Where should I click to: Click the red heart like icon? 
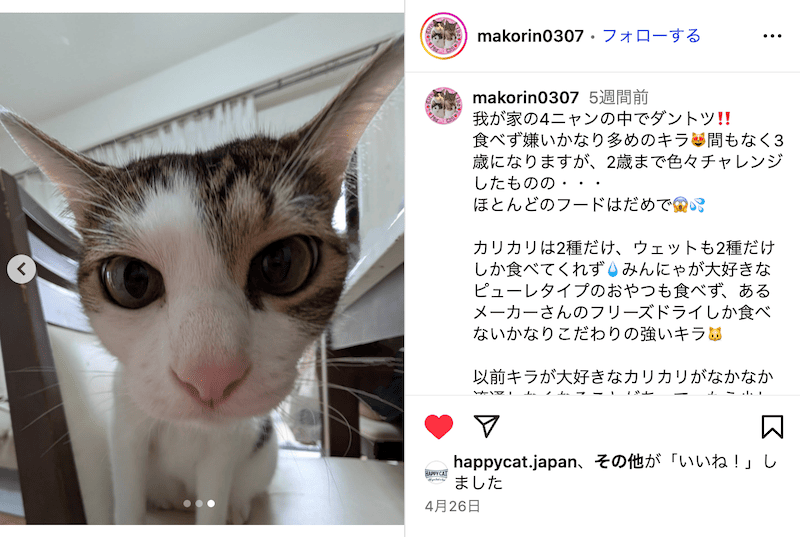pos(439,426)
